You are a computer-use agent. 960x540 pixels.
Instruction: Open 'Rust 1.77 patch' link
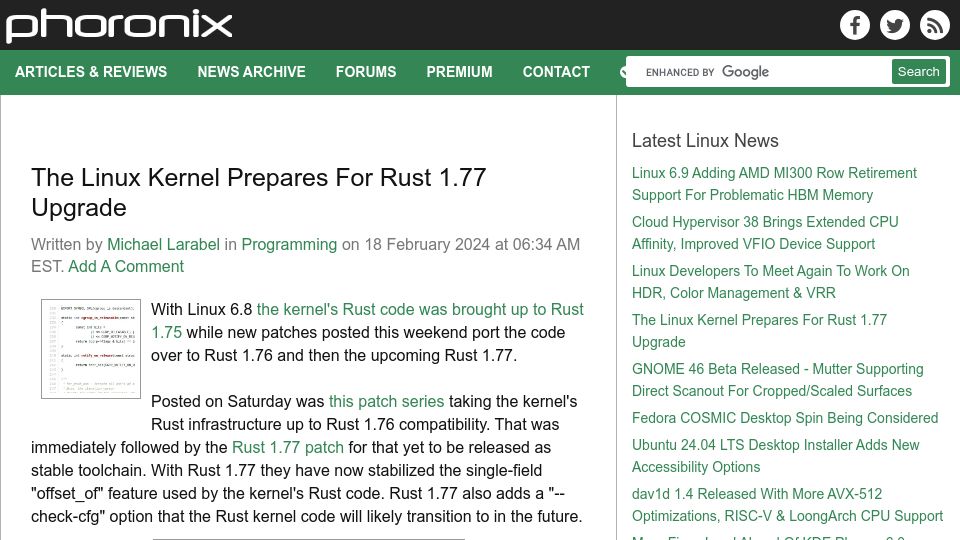pyautogui.click(x=288, y=447)
